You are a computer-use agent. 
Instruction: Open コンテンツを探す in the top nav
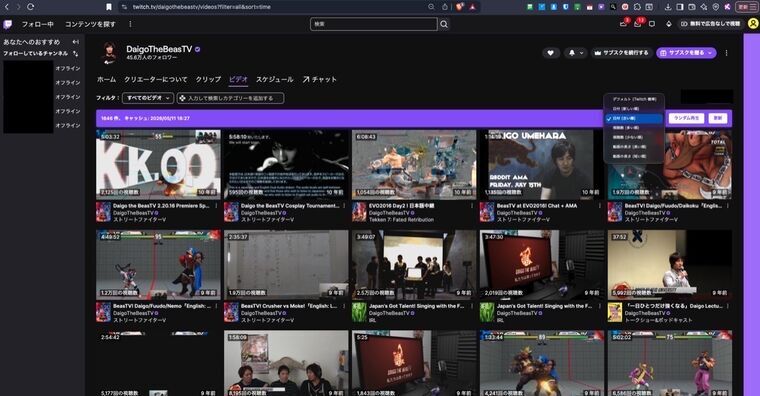pyautogui.click(x=90, y=24)
